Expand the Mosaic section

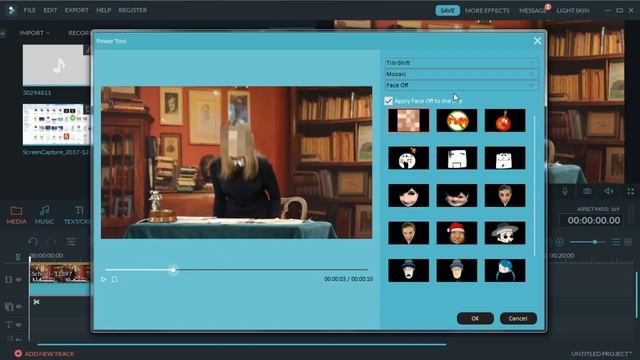461,74
